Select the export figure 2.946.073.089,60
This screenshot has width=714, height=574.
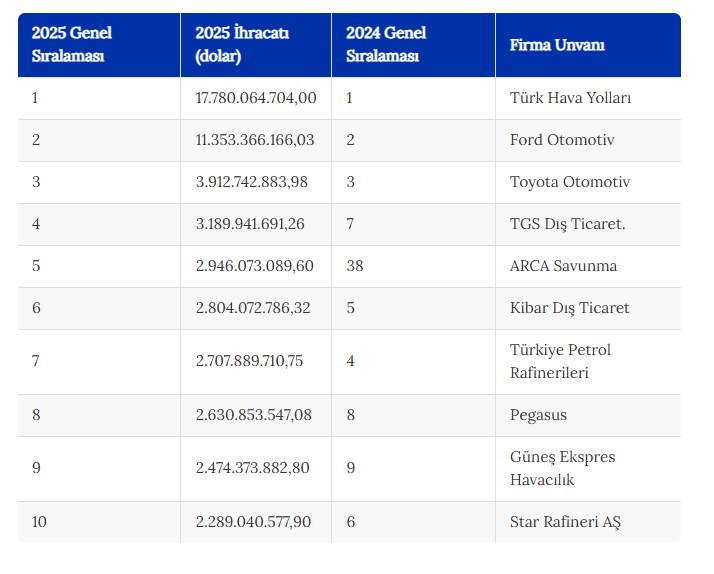coord(255,265)
